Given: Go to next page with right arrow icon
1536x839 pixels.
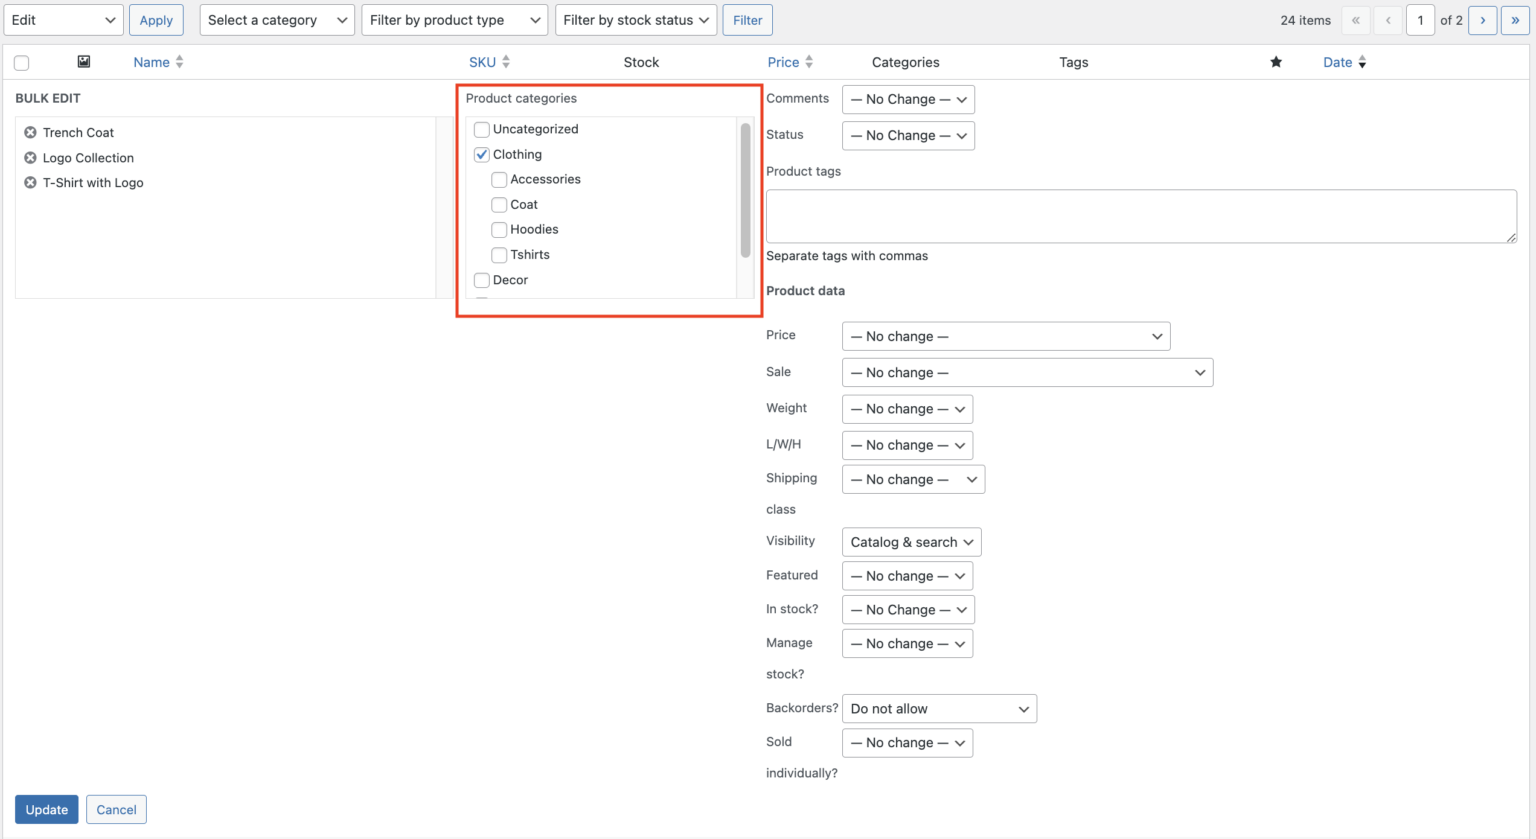Looking at the screenshot, I should pyautogui.click(x=1483, y=20).
